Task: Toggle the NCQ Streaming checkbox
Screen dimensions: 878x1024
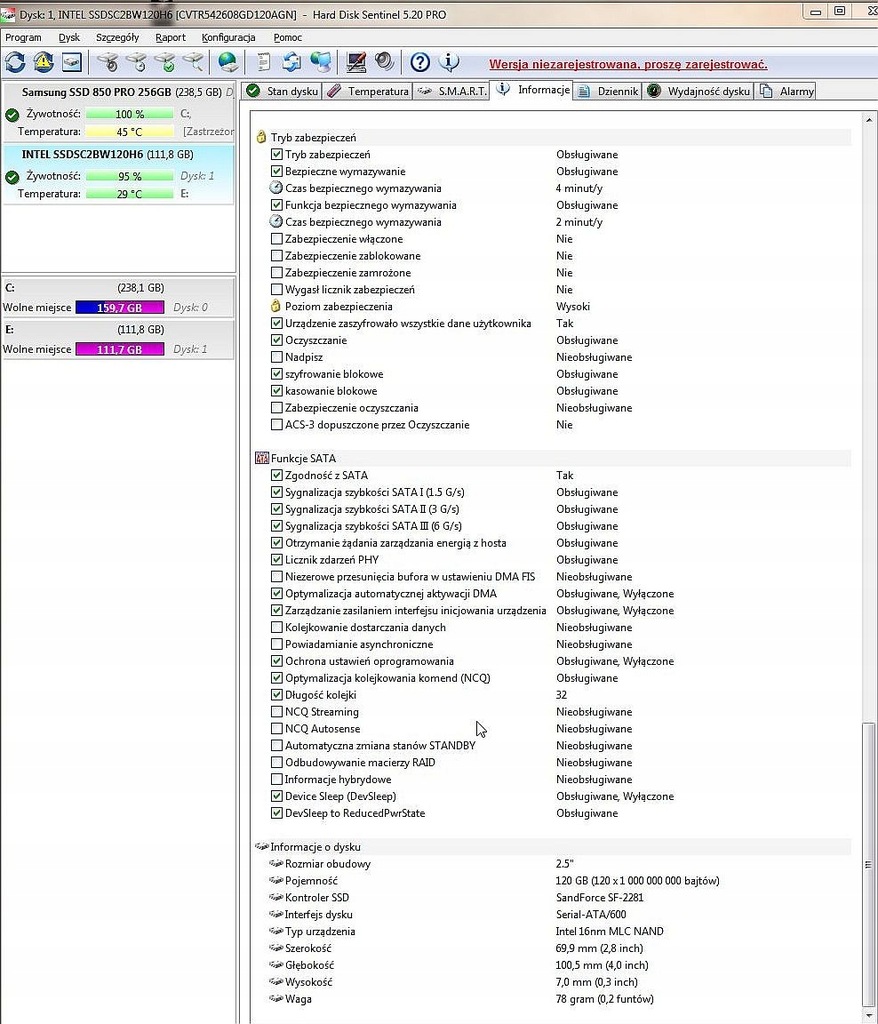Action: click(x=276, y=712)
